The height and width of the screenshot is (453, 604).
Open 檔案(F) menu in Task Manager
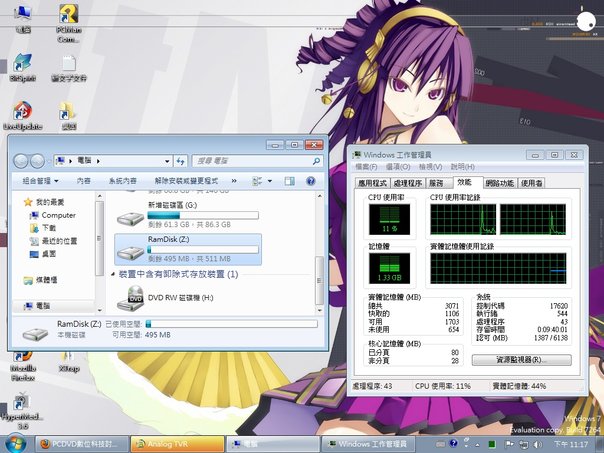(x=366, y=167)
